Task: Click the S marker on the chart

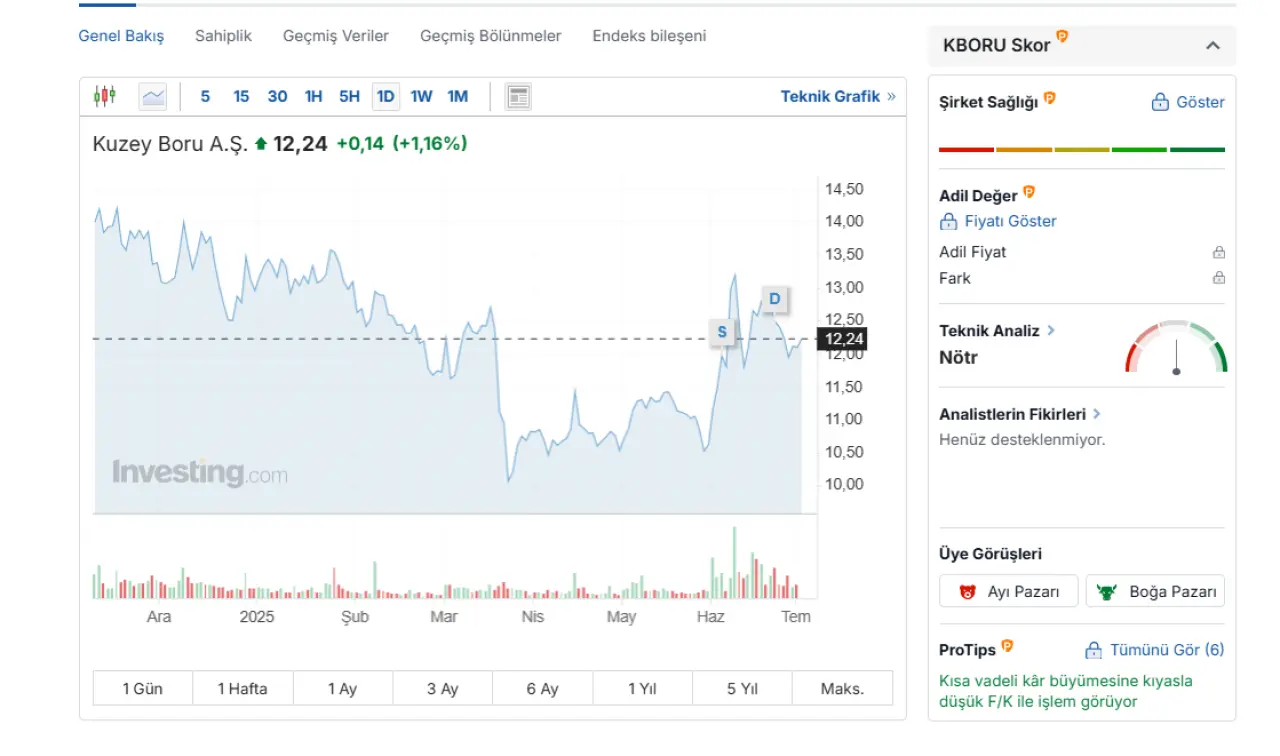Action: pyautogui.click(x=721, y=332)
